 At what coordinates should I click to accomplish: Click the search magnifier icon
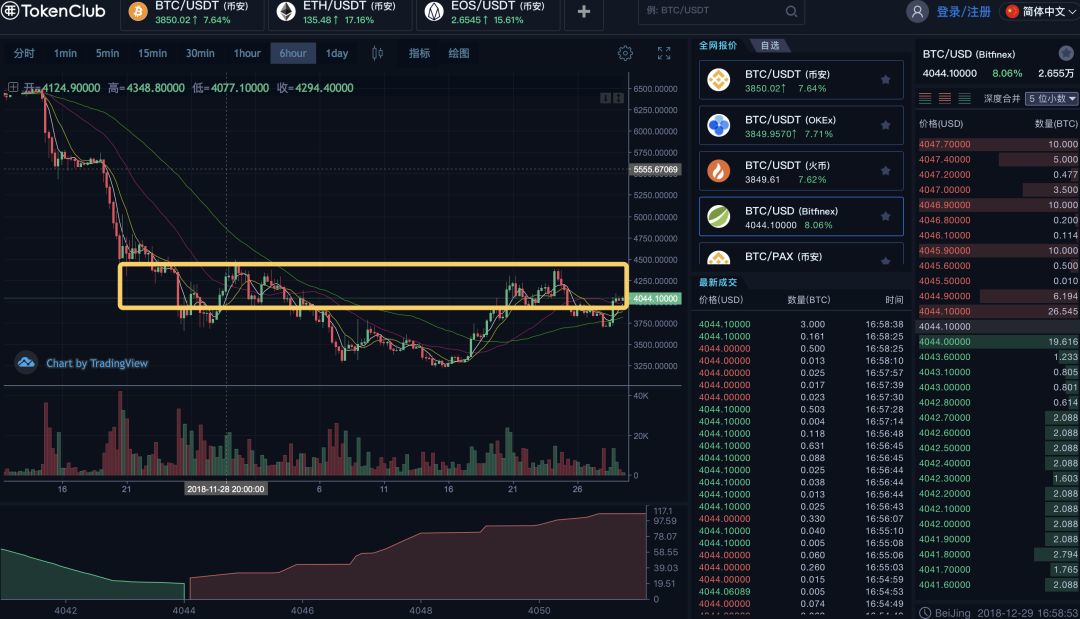(x=791, y=11)
